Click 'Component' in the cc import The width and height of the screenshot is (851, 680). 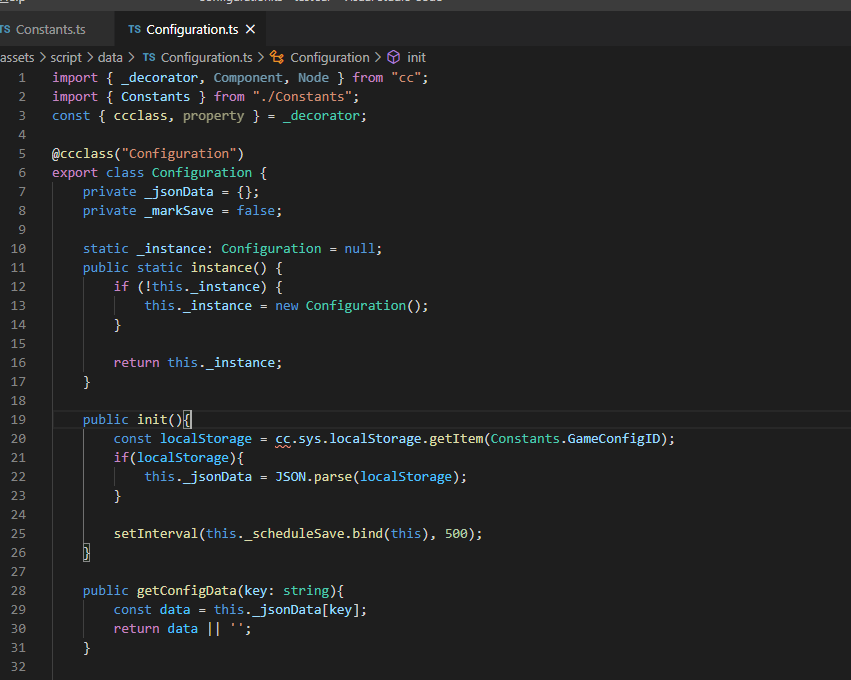pos(248,78)
